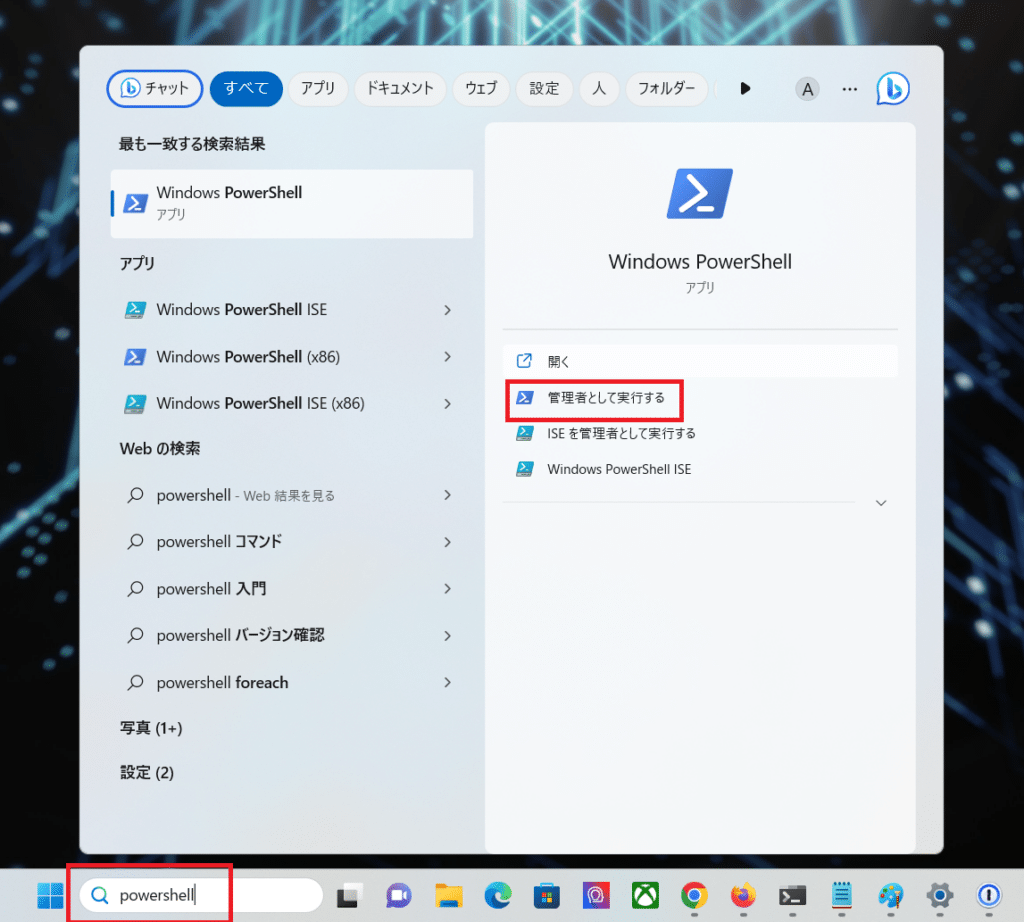Open the Notepad icon in the taskbar
This screenshot has height=922, width=1024.
pyautogui.click(x=842, y=895)
